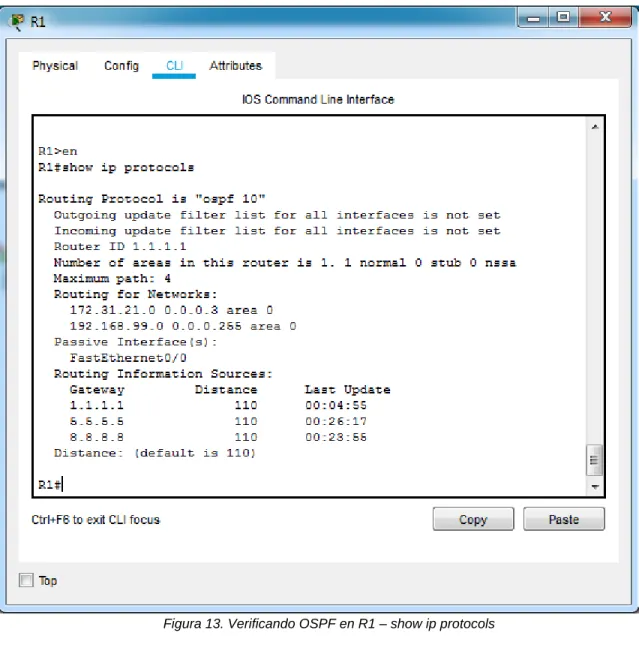Image resolution: width=639 pixels, height=660 pixels.
Task: Click the Copy button
Action: pyautogui.click(x=473, y=519)
